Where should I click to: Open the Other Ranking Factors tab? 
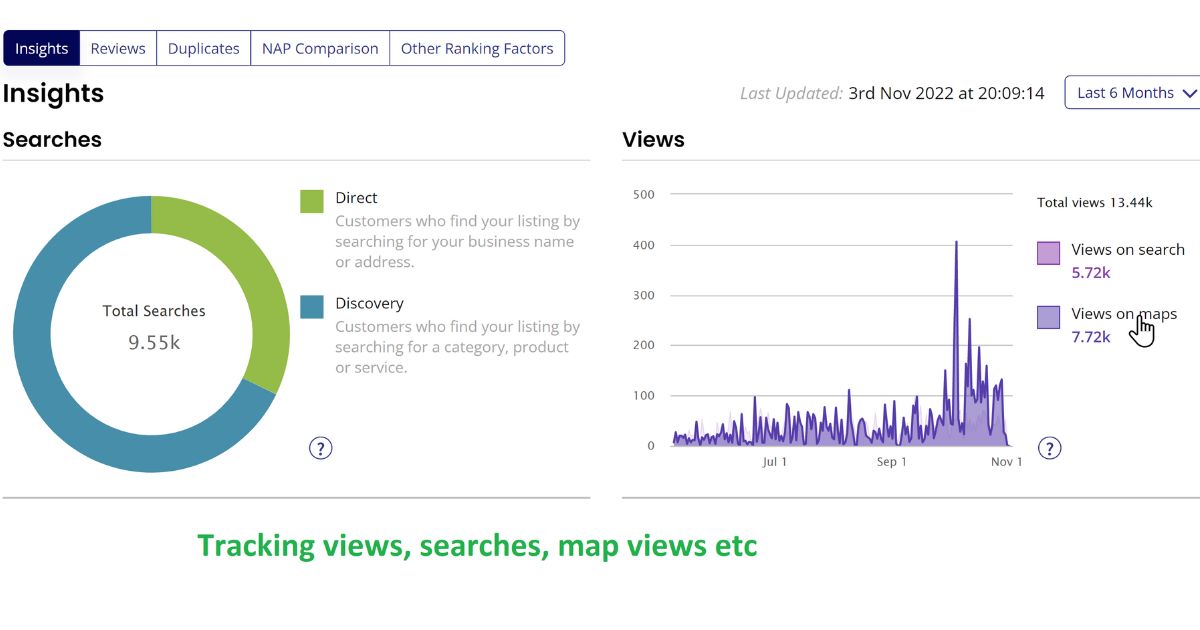coord(477,48)
